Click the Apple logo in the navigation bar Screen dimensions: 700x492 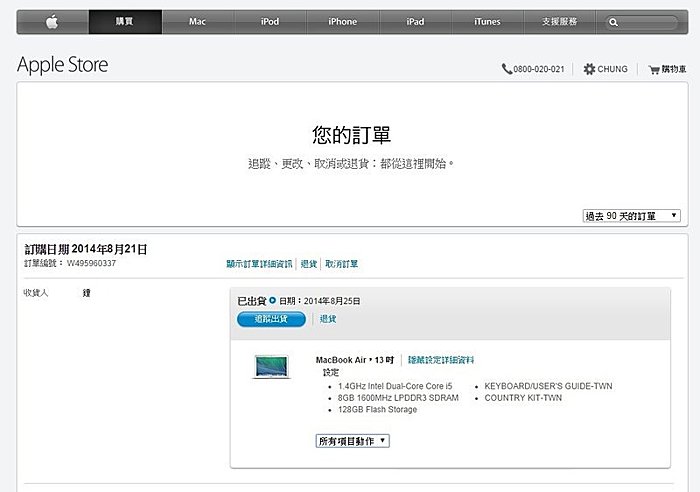[x=52, y=21]
